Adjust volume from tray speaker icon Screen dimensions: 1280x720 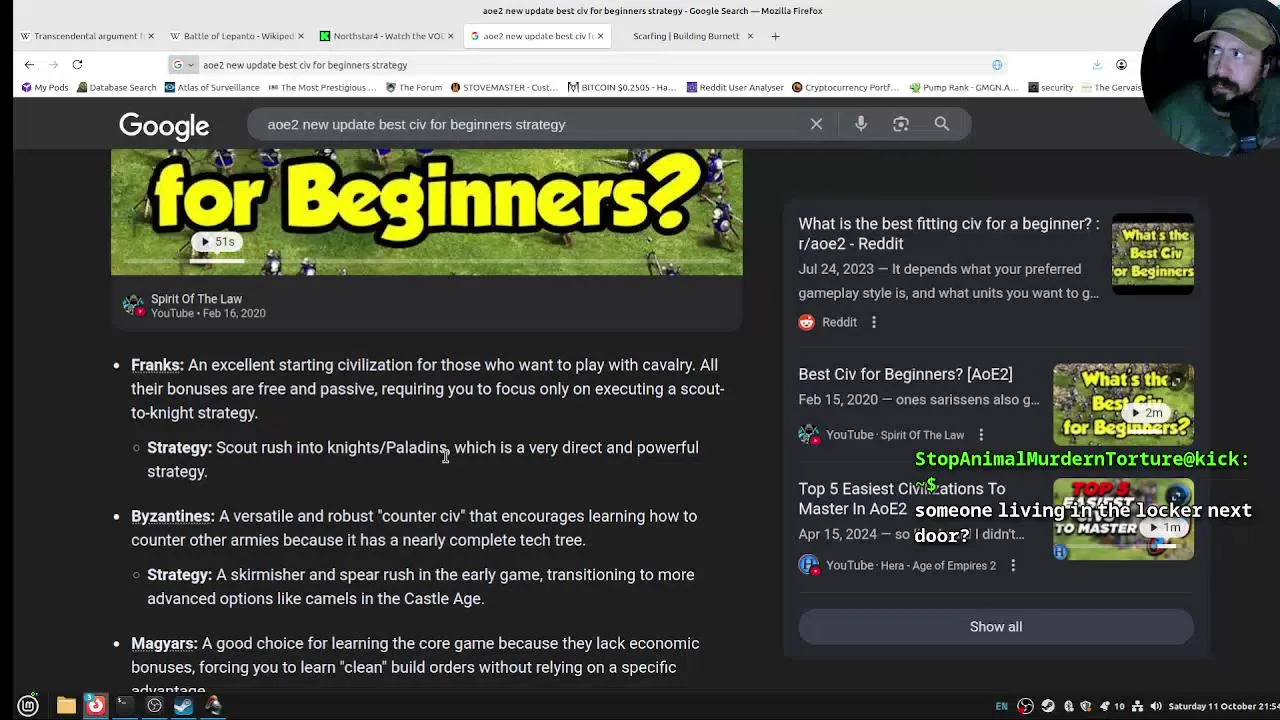(x=1156, y=706)
